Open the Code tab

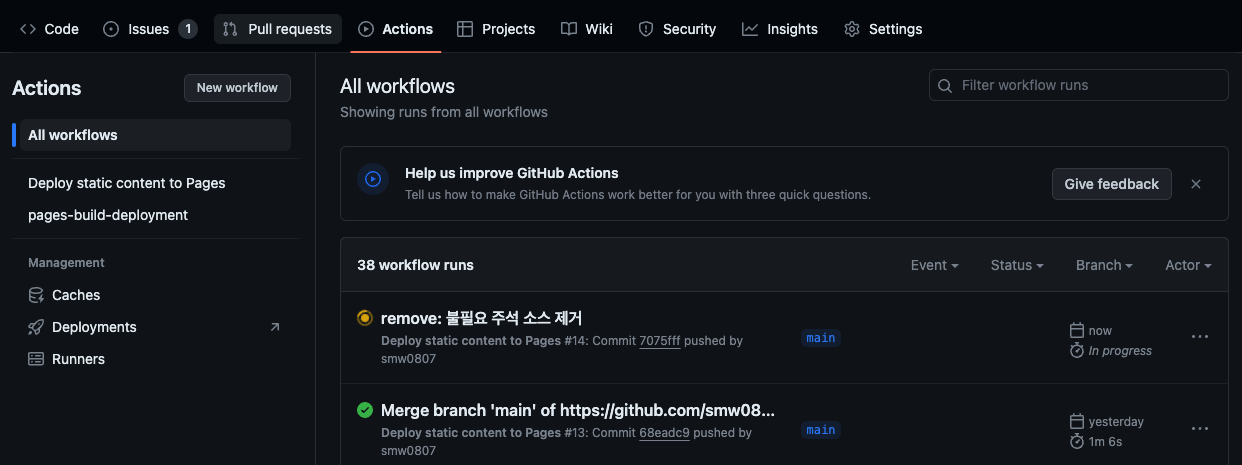49,29
